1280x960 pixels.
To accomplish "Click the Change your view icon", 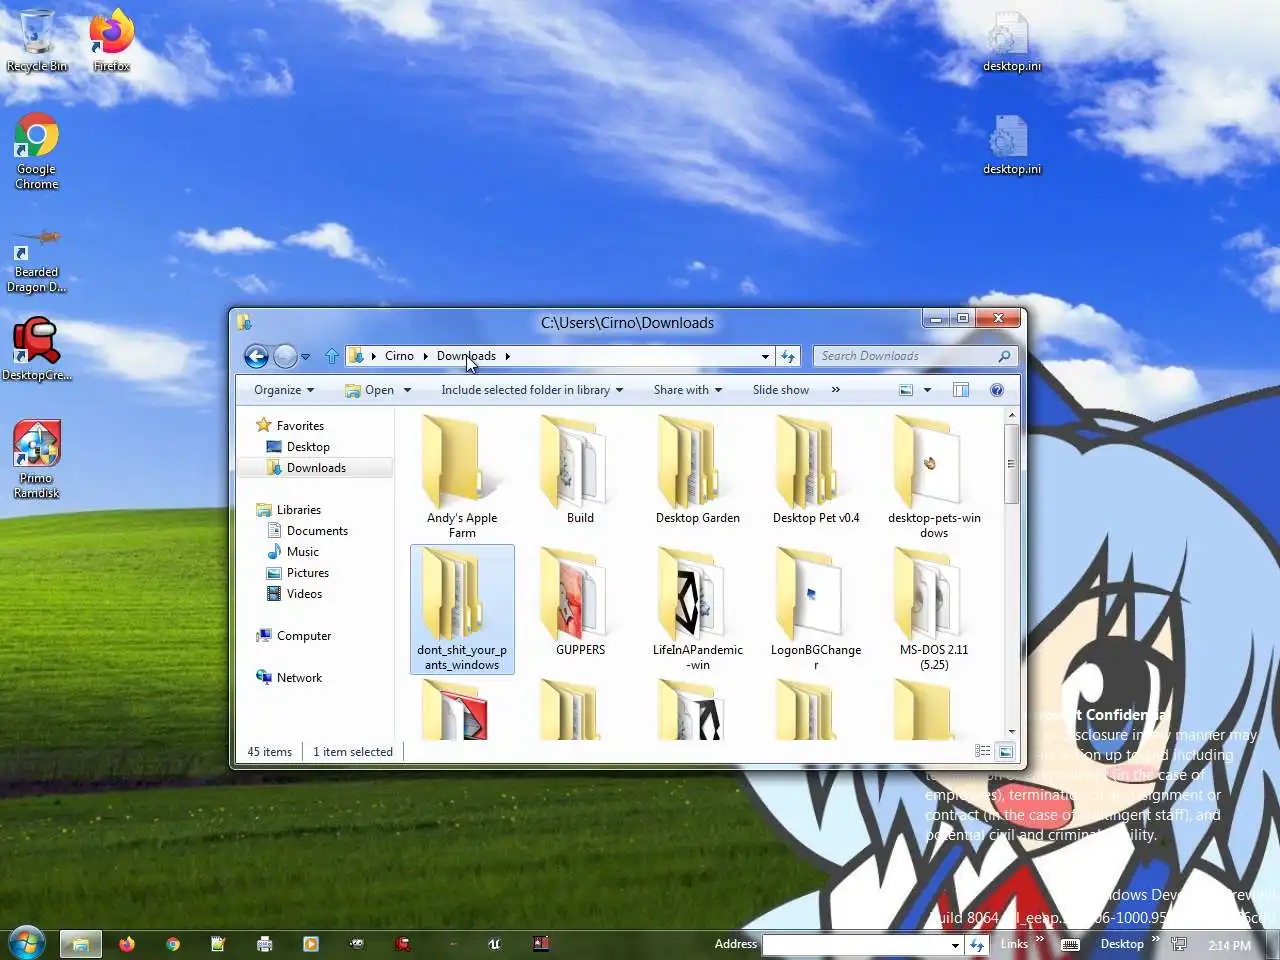I will [906, 390].
